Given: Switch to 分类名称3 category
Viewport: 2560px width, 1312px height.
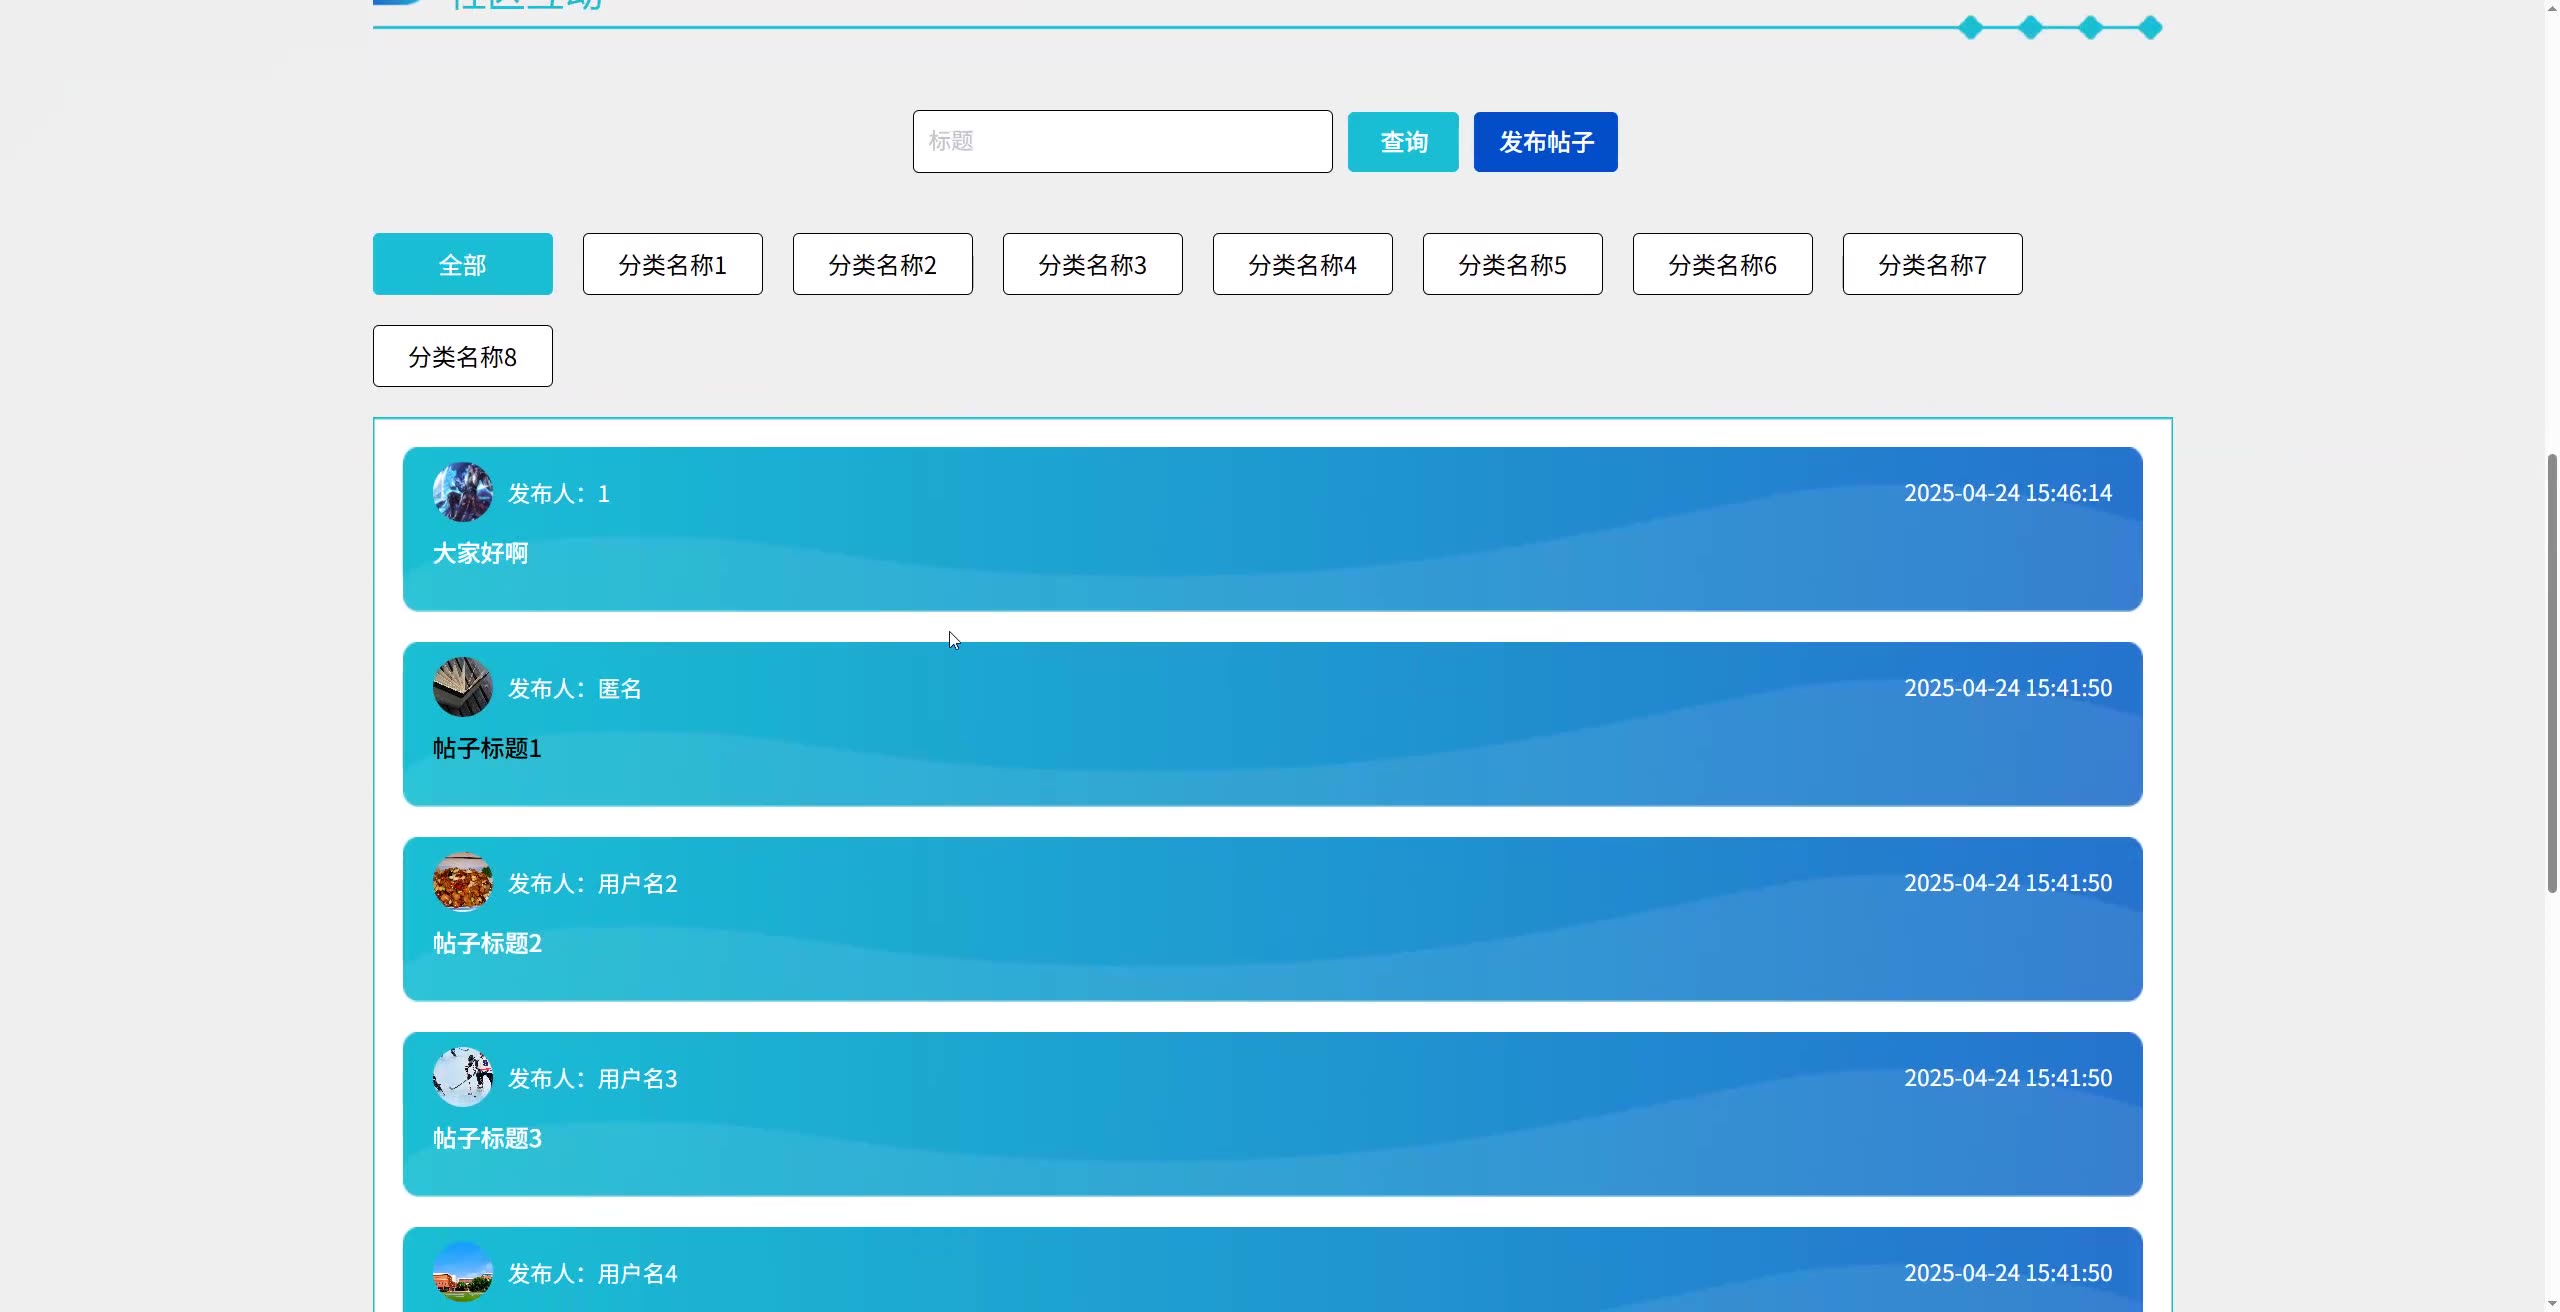Looking at the screenshot, I should click(x=1092, y=264).
